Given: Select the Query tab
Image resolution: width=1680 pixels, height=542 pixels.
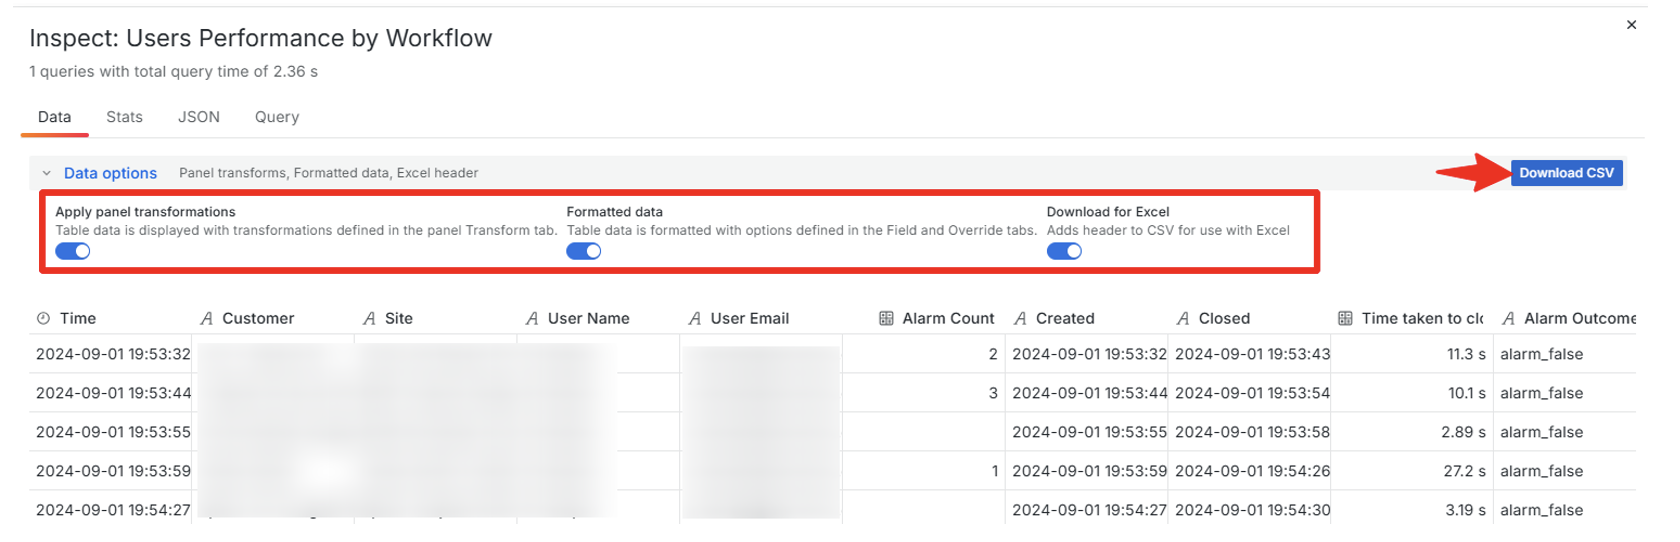Looking at the screenshot, I should pyautogui.click(x=277, y=117).
